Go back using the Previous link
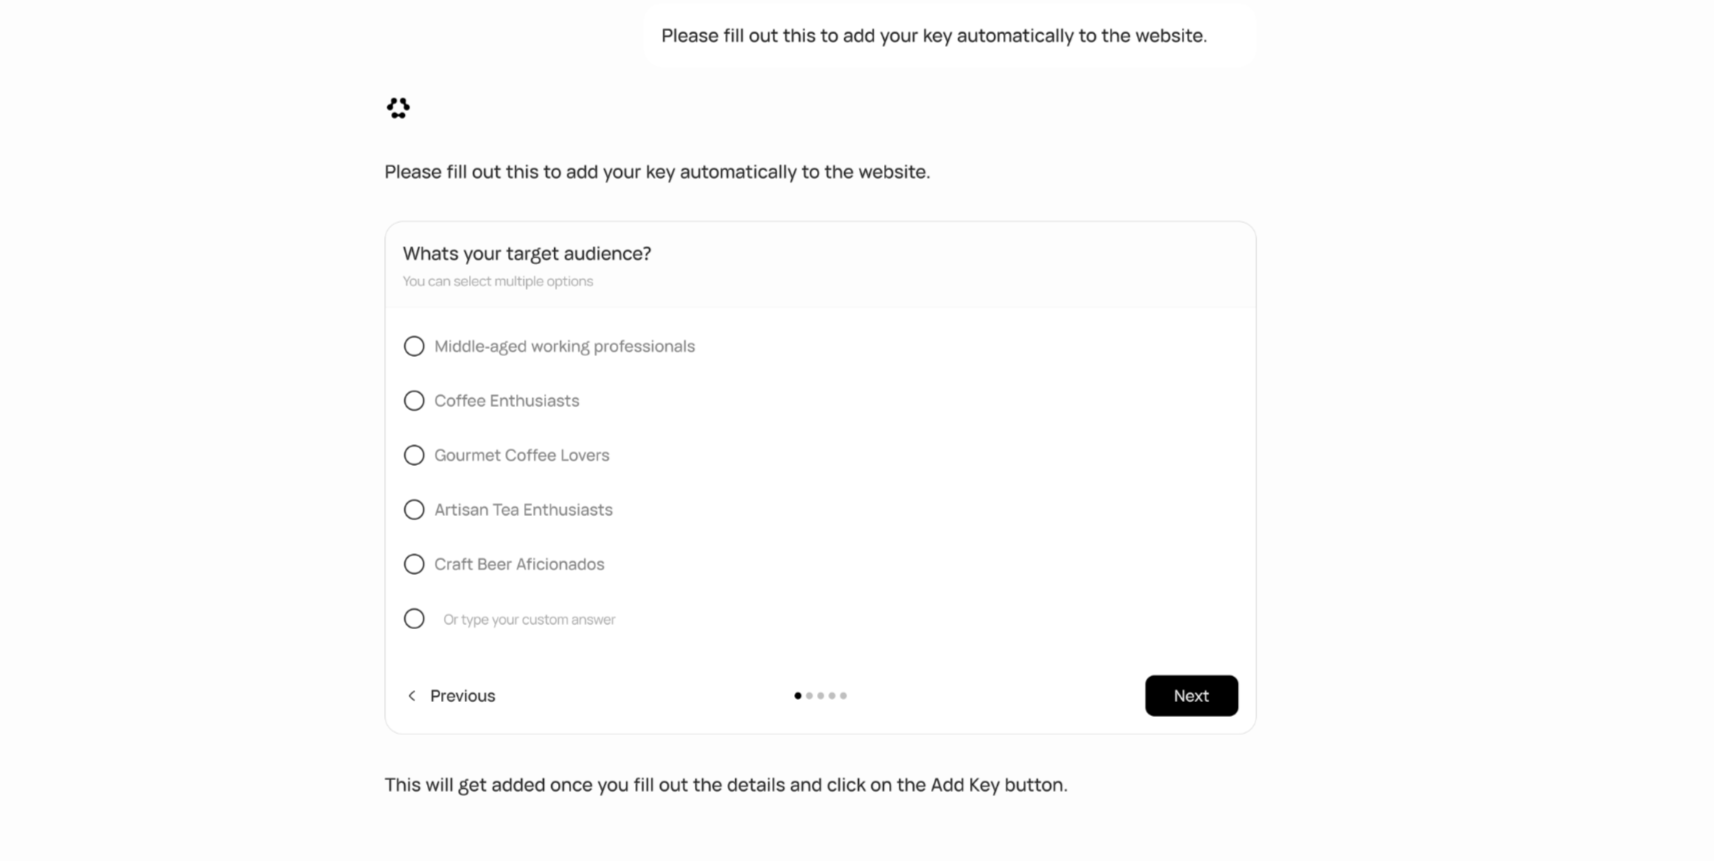Viewport: 1714px width, 861px height. (x=461, y=695)
